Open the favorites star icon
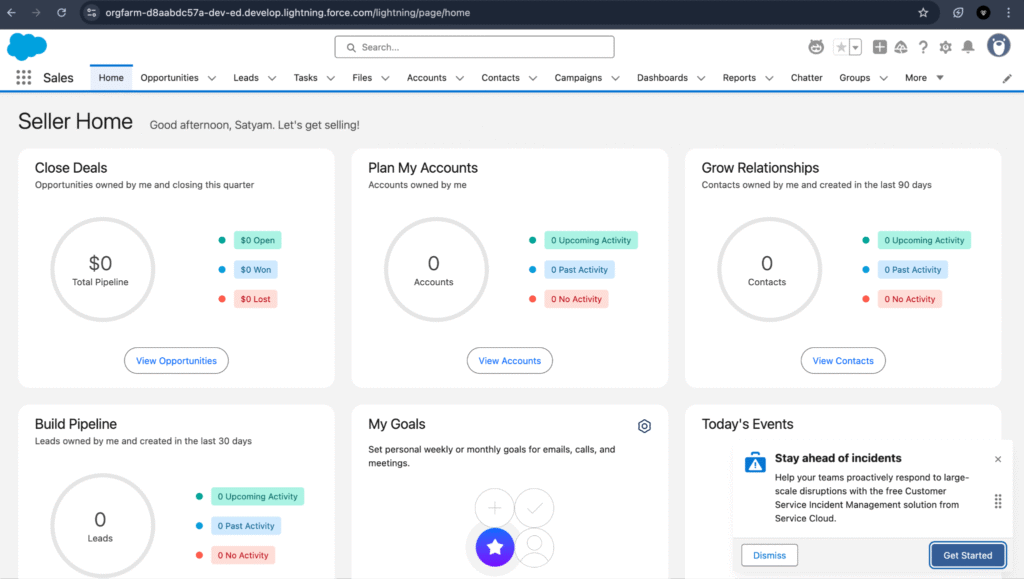Viewport: 1024px width, 579px height. (842, 46)
